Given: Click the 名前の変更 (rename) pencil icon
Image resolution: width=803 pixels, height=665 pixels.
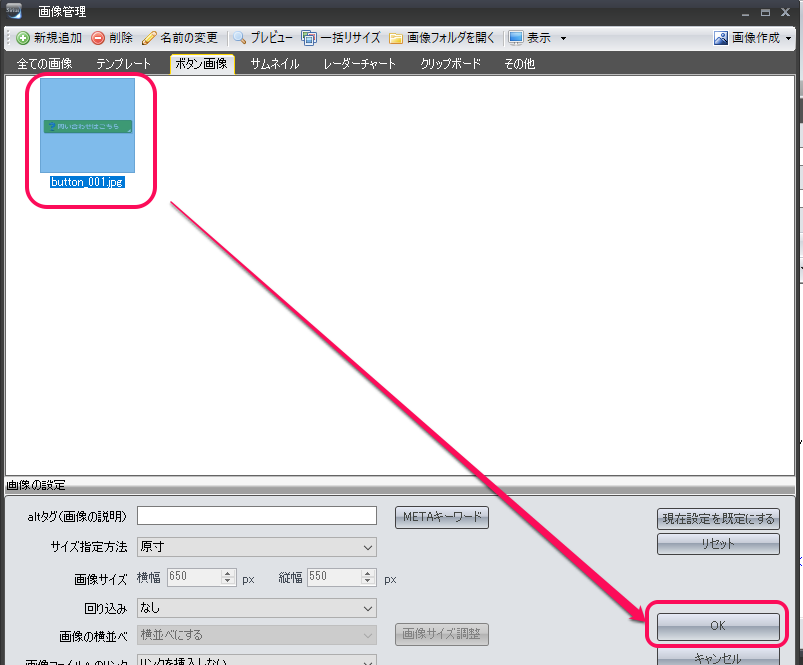Looking at the screenshot, I should [149, 38].
